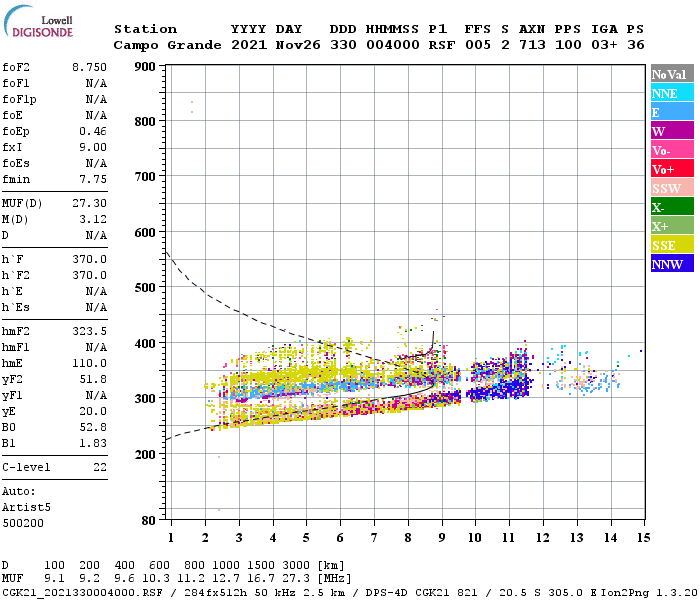Click the C-level value 22

pyautogui.click(x=100, y=467)
